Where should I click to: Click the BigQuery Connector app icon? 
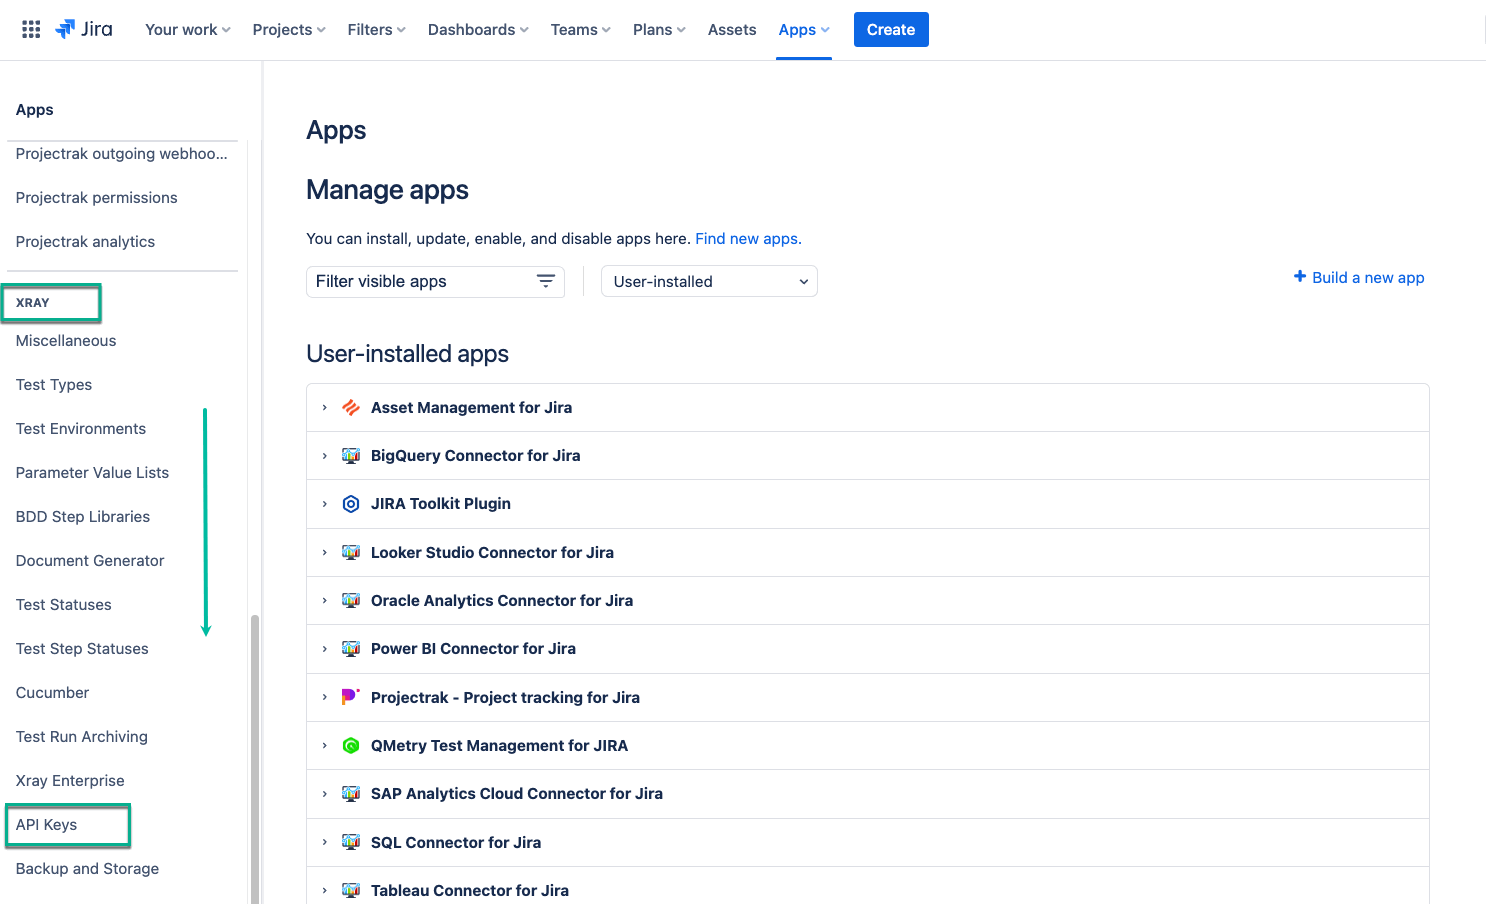pyautogui.click(x=351, y=456)
